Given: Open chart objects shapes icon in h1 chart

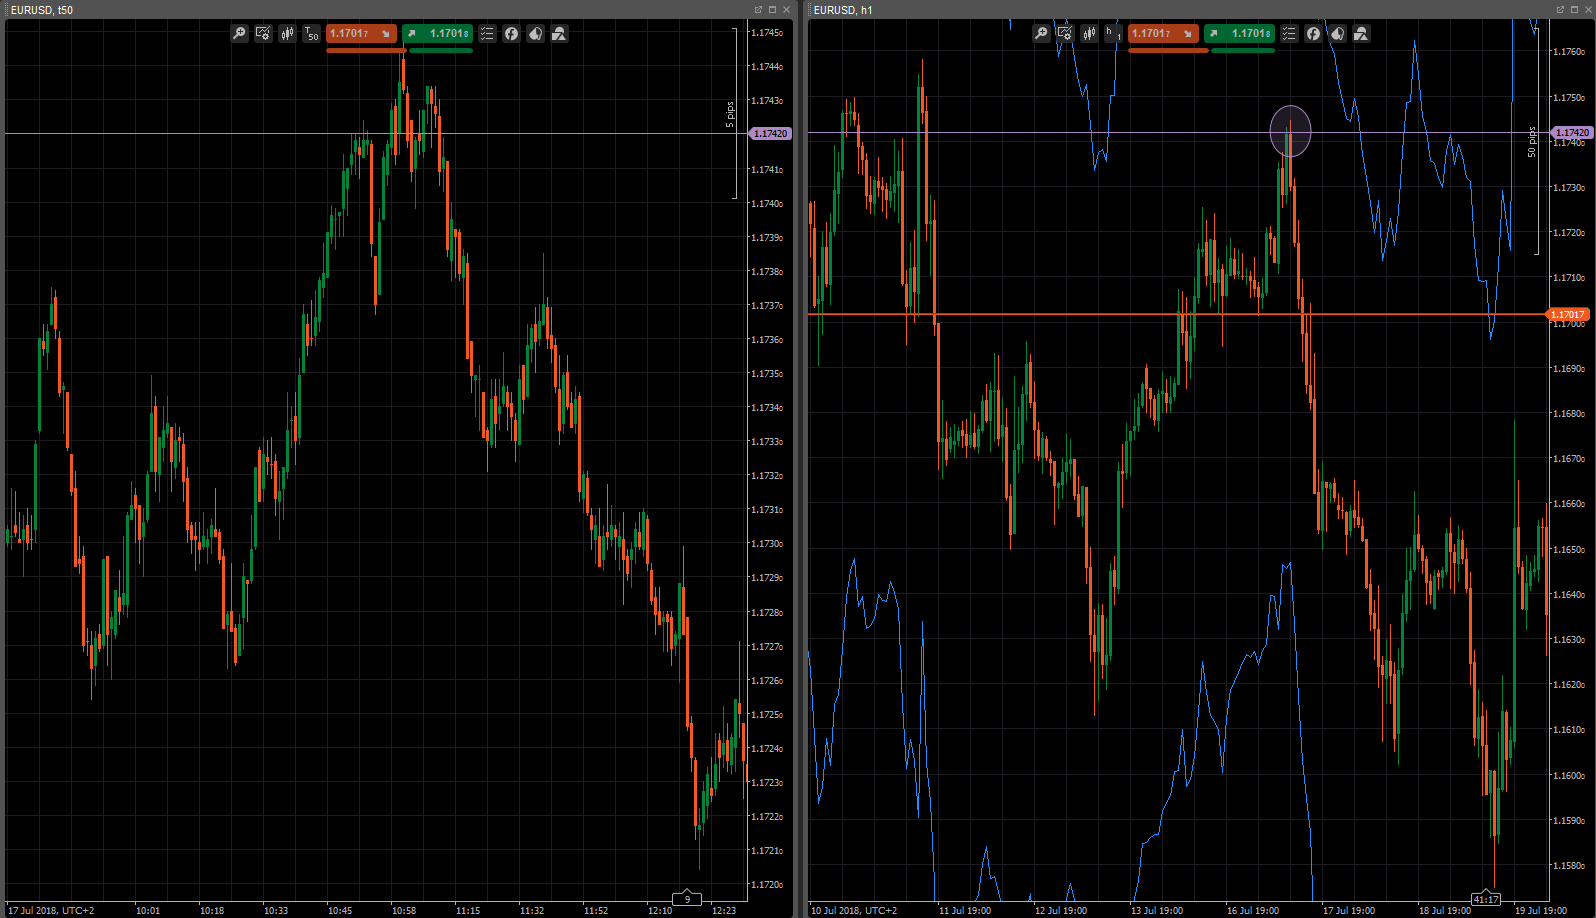Looking at the screenshot, I should point(1361,34).
